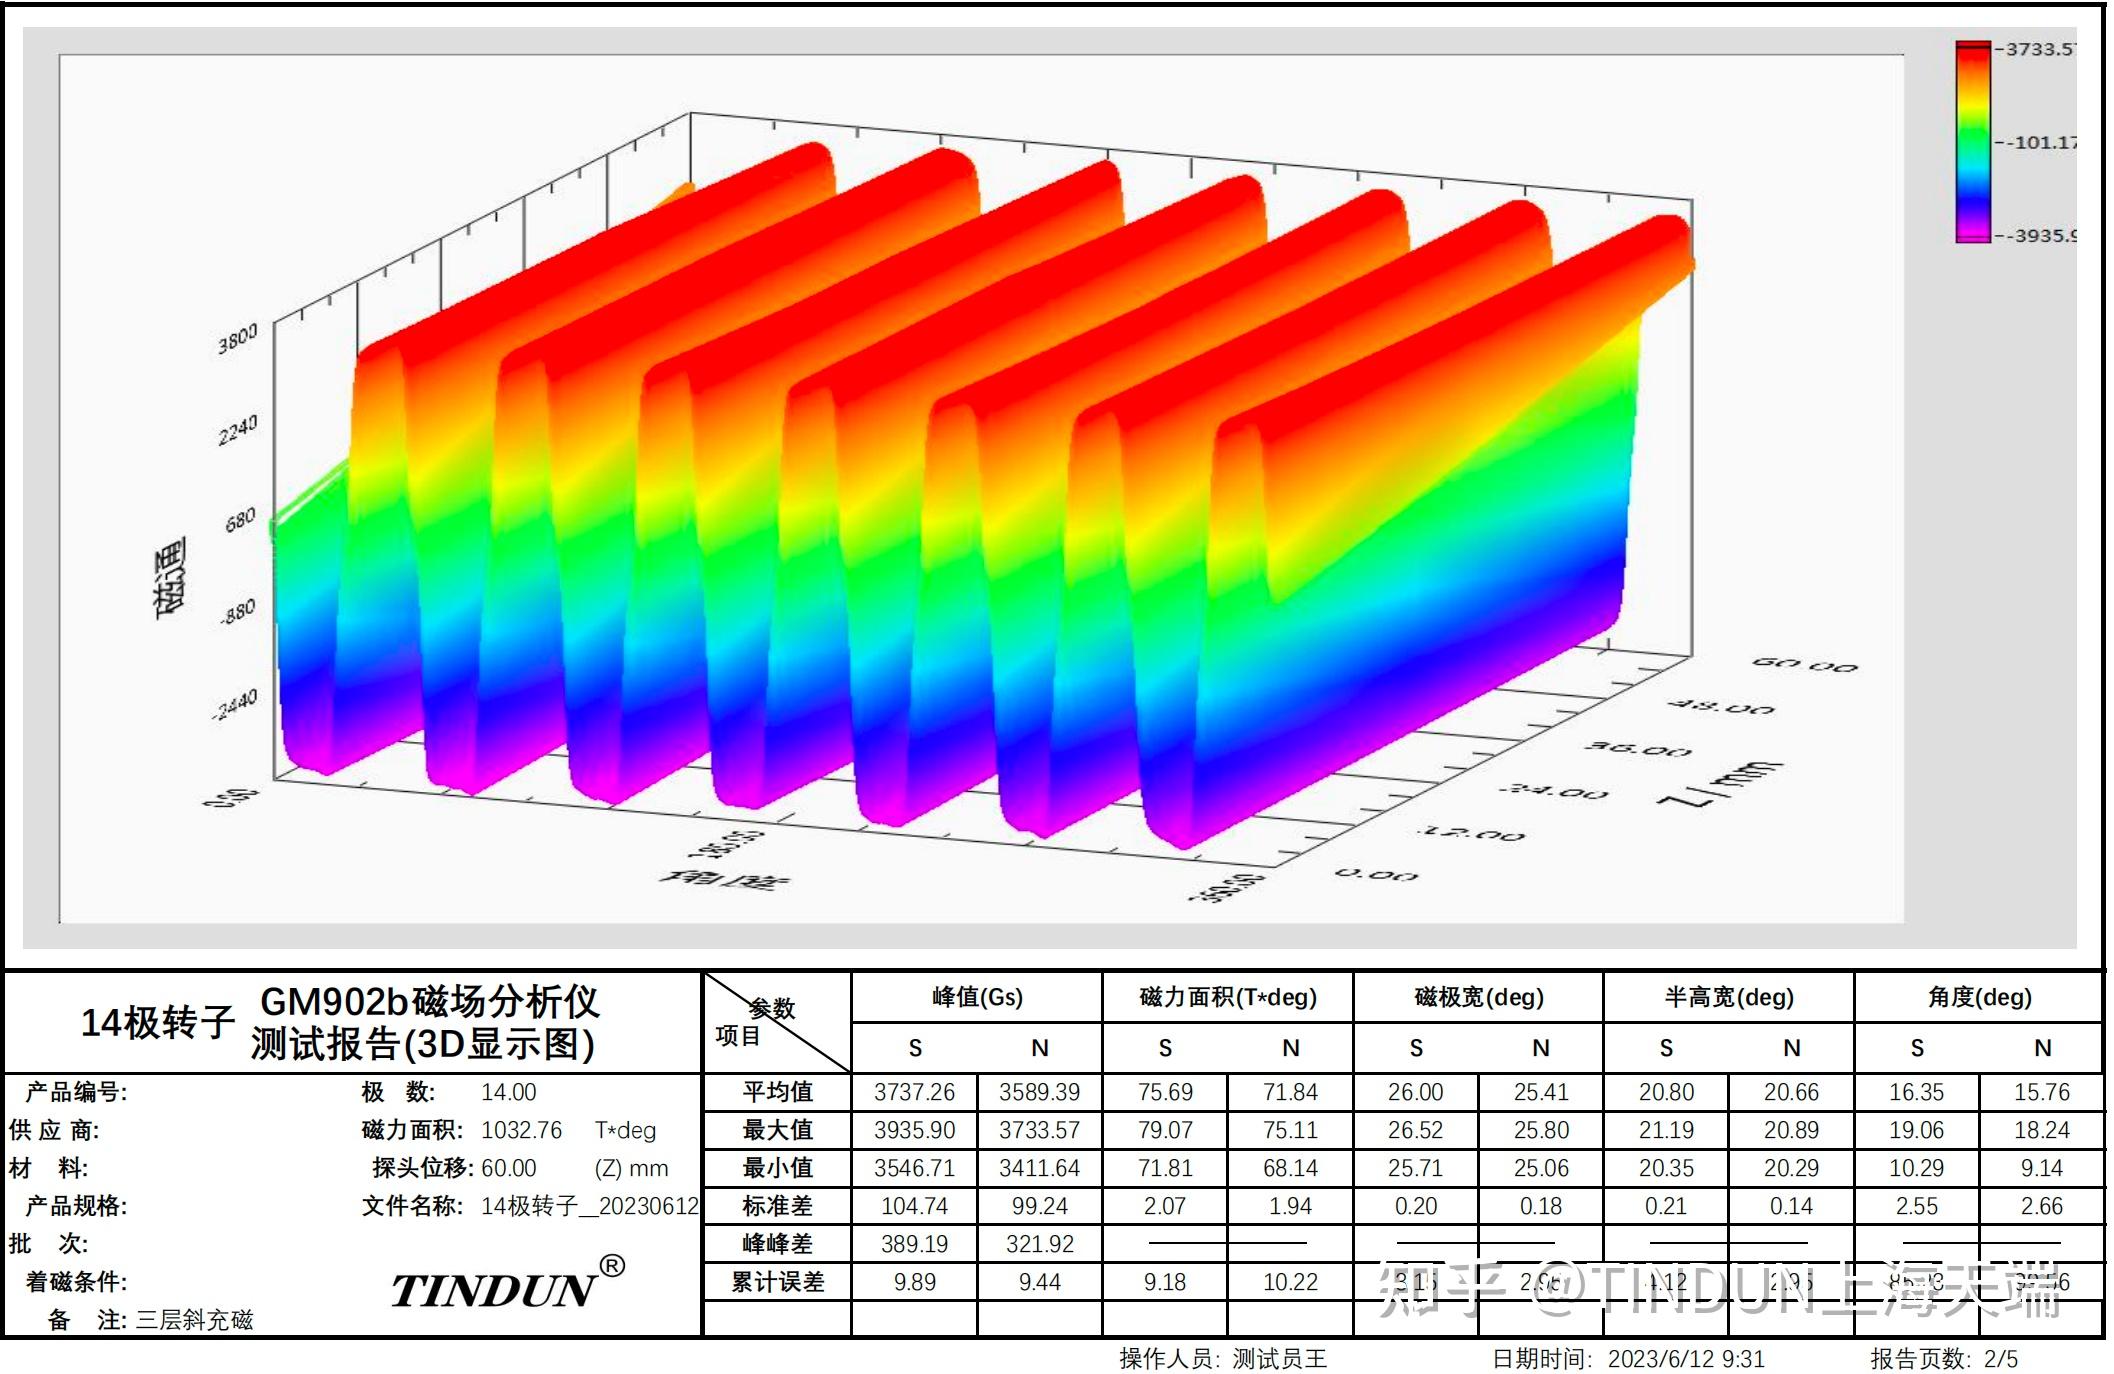
Task: Select the 供应商 field label
Action: click(x=54, y=1130)
